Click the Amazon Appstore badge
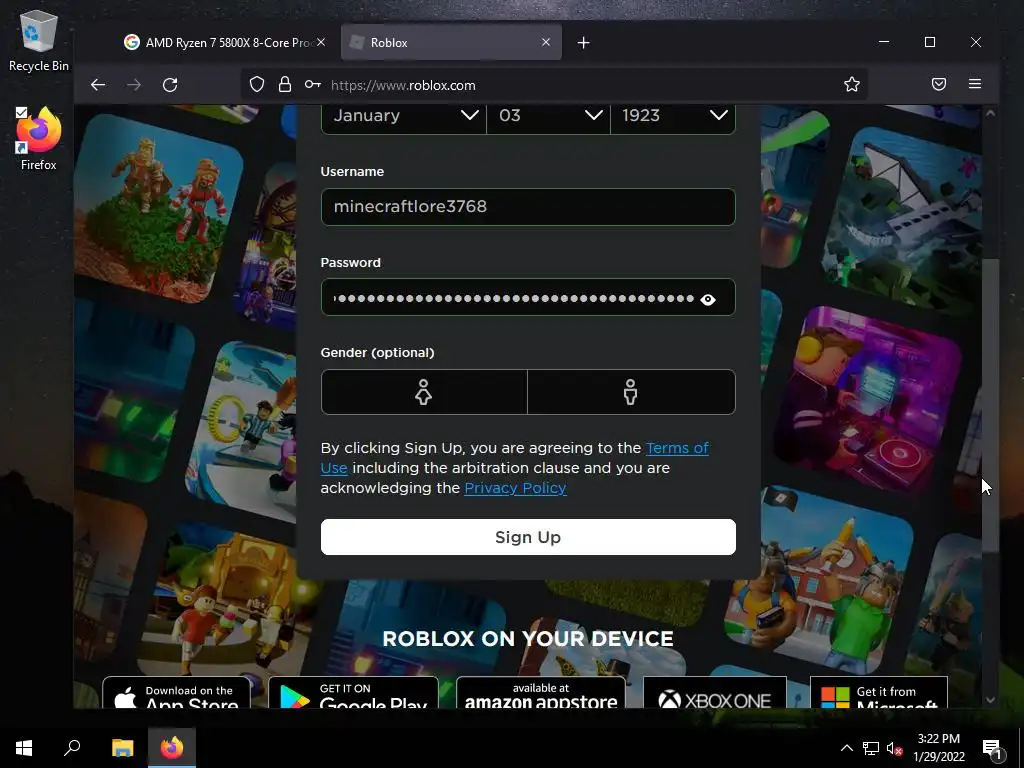The width and height of the screenshot is (1024, 768). [541, 694]
